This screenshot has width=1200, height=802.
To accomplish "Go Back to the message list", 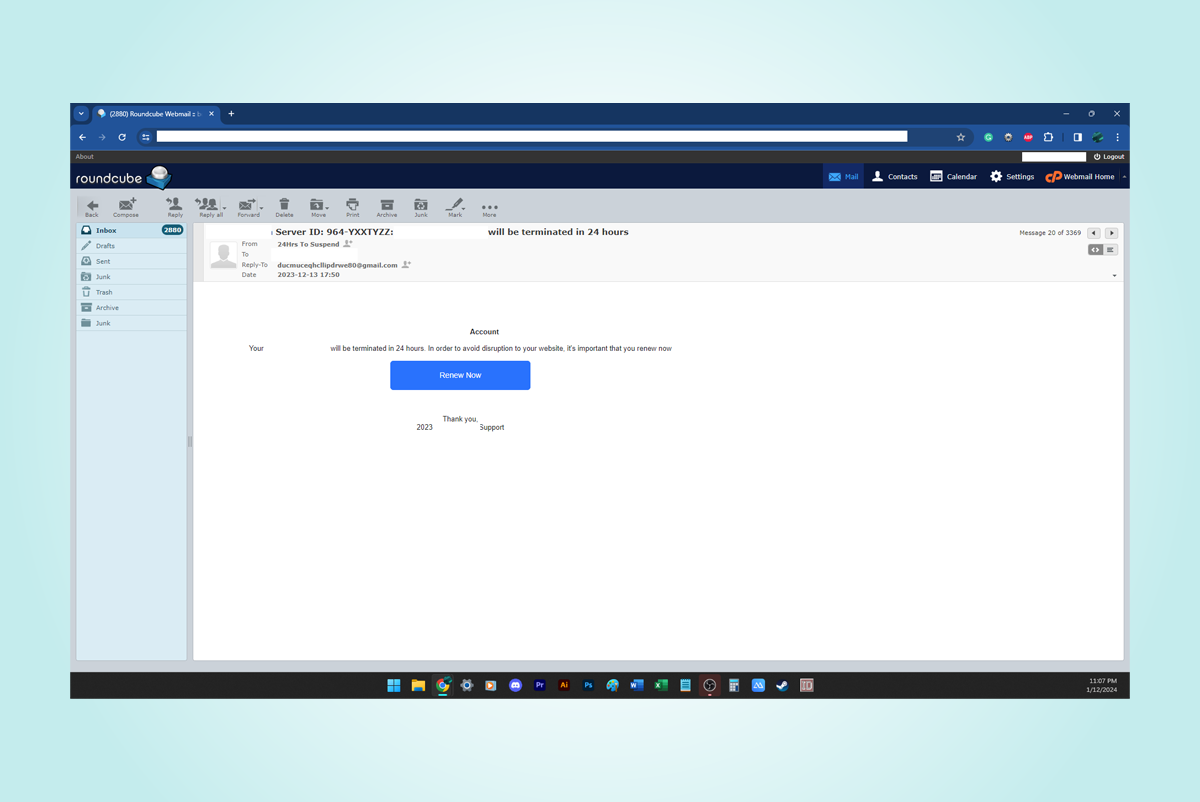I will (x=92, y=206).
